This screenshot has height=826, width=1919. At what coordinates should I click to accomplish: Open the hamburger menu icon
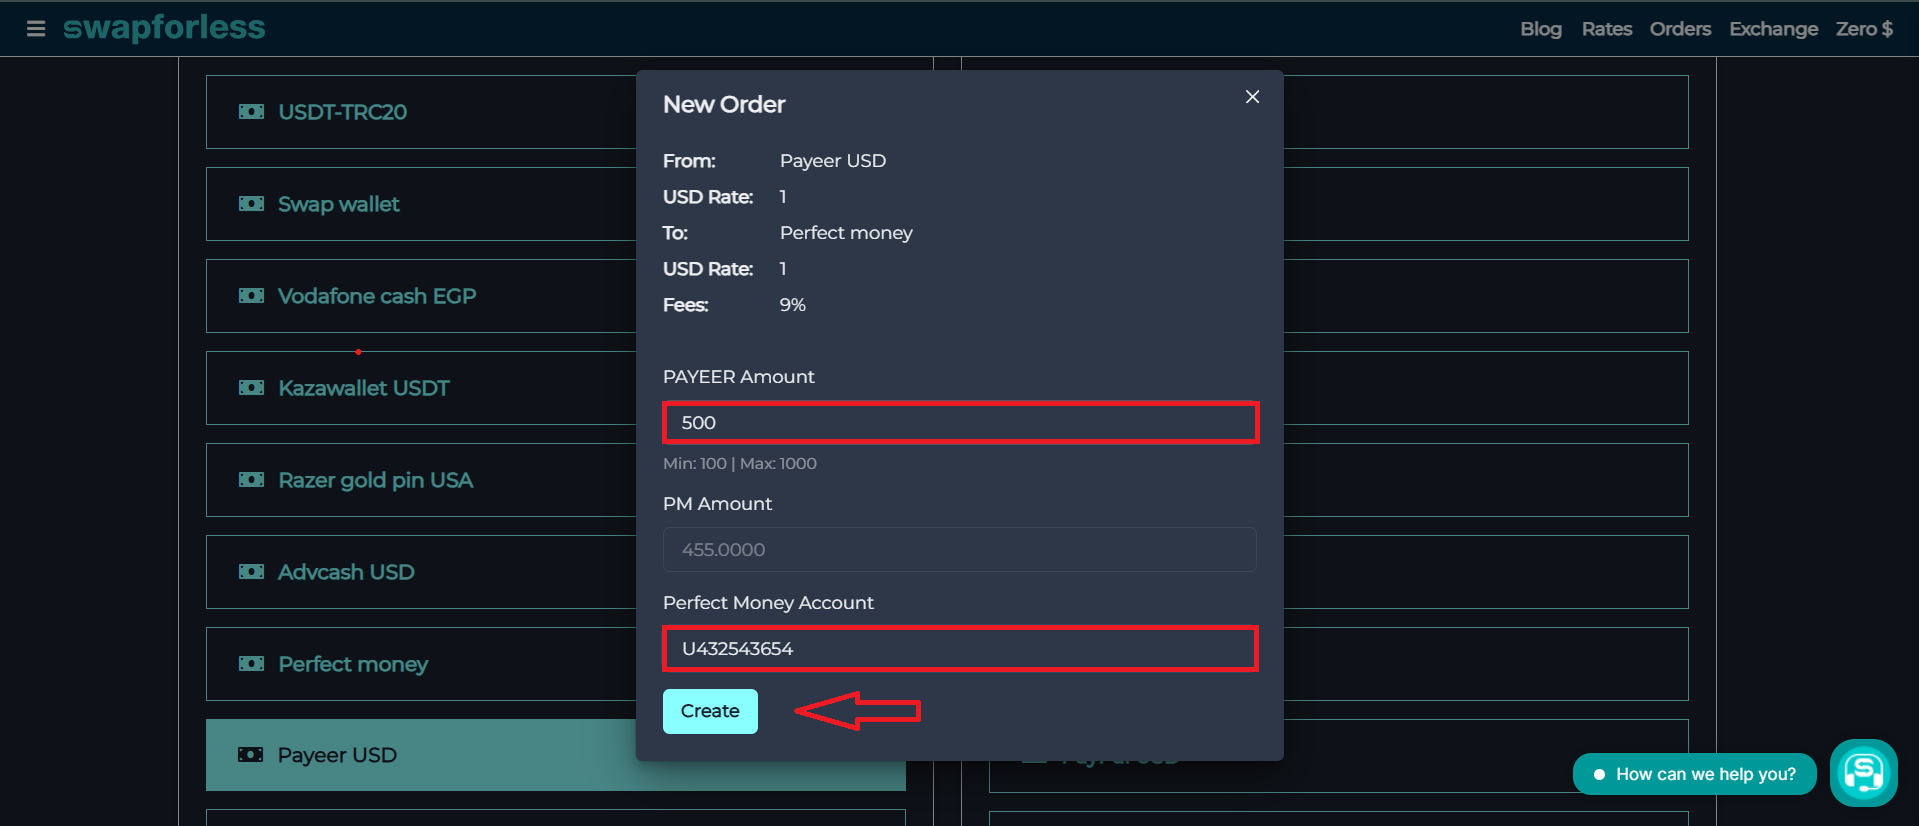(36, 28)
